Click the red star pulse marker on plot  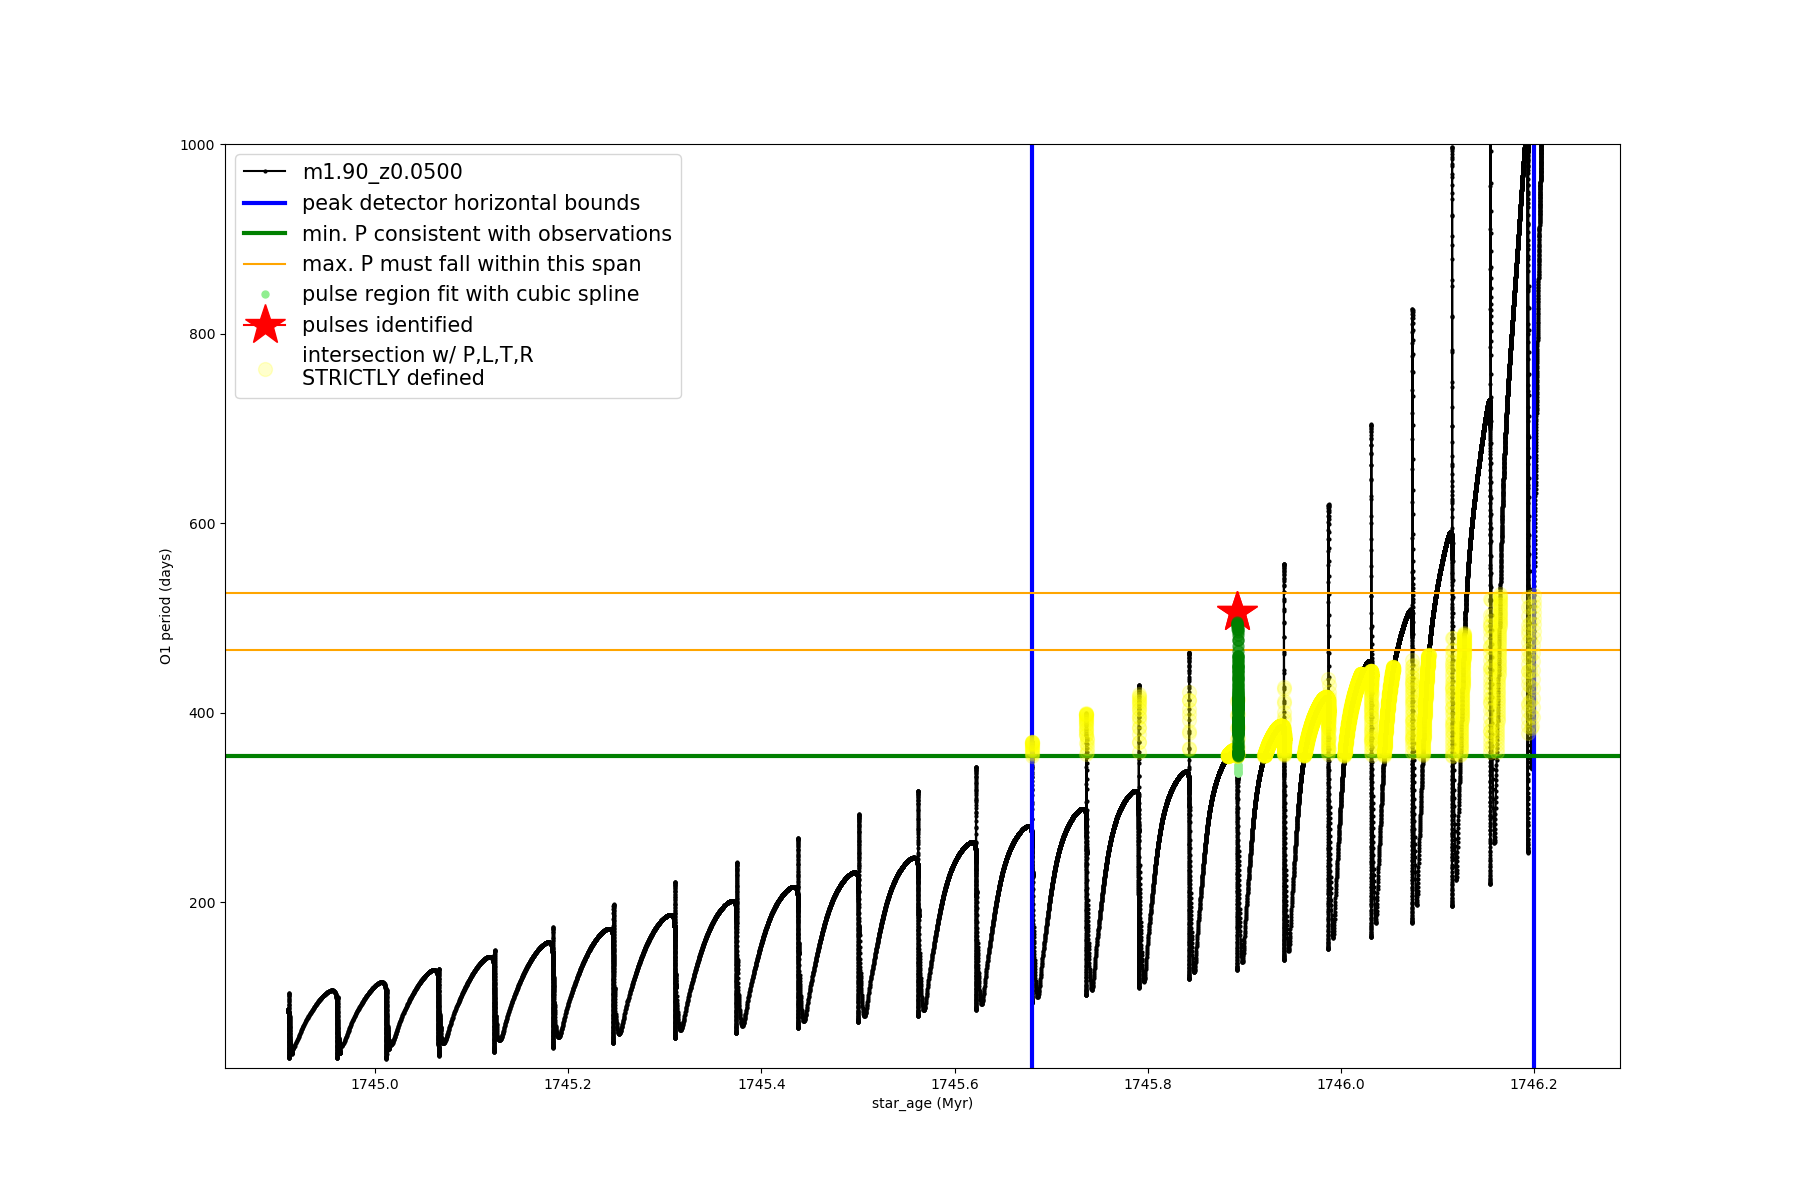pyautogui.click(x=1237, y=612)
